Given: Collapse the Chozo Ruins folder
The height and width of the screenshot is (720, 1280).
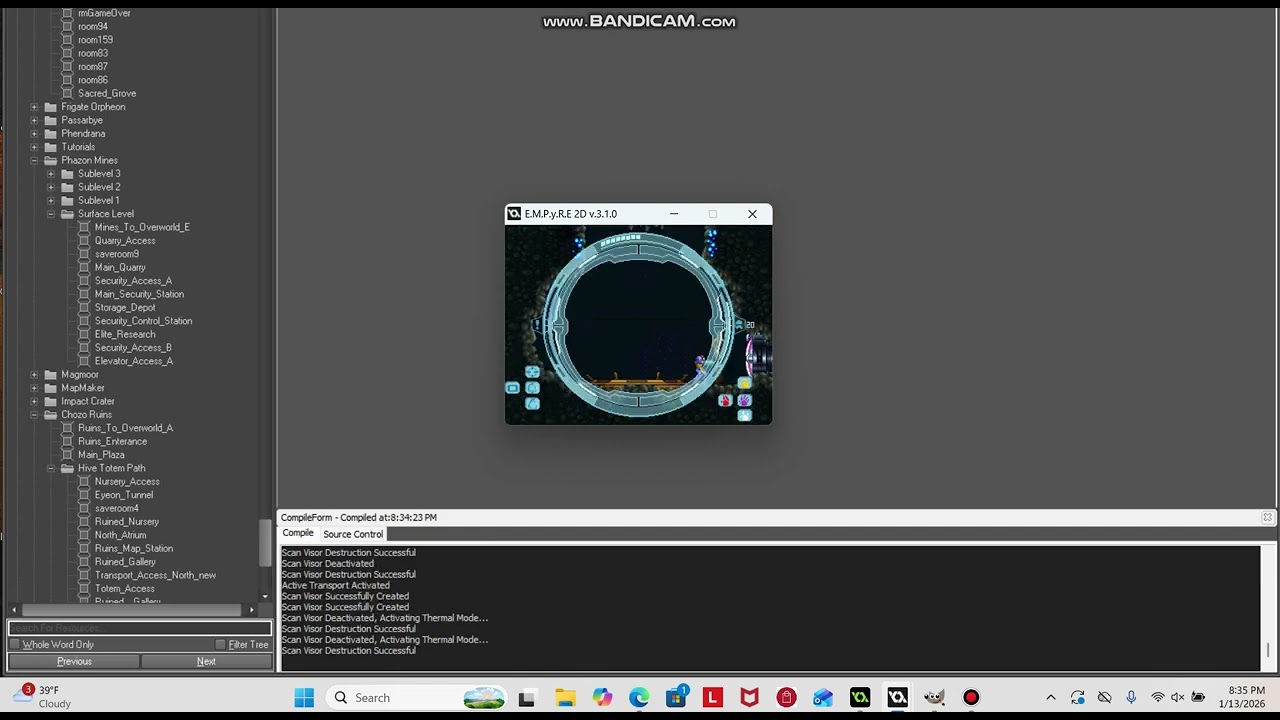Looking at the screenshot, I should click(x=34, y=414).
